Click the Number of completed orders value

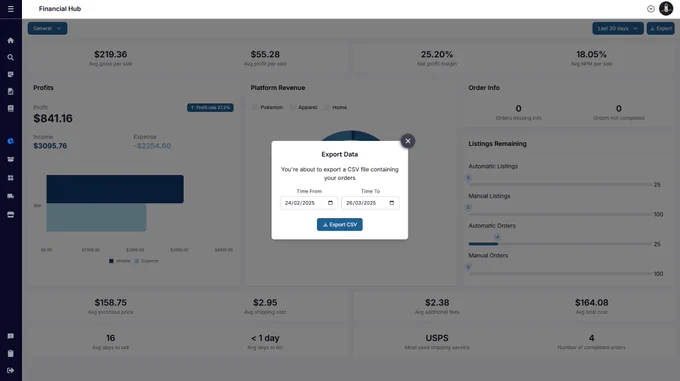pyautogui.click(x=592, y=338)
